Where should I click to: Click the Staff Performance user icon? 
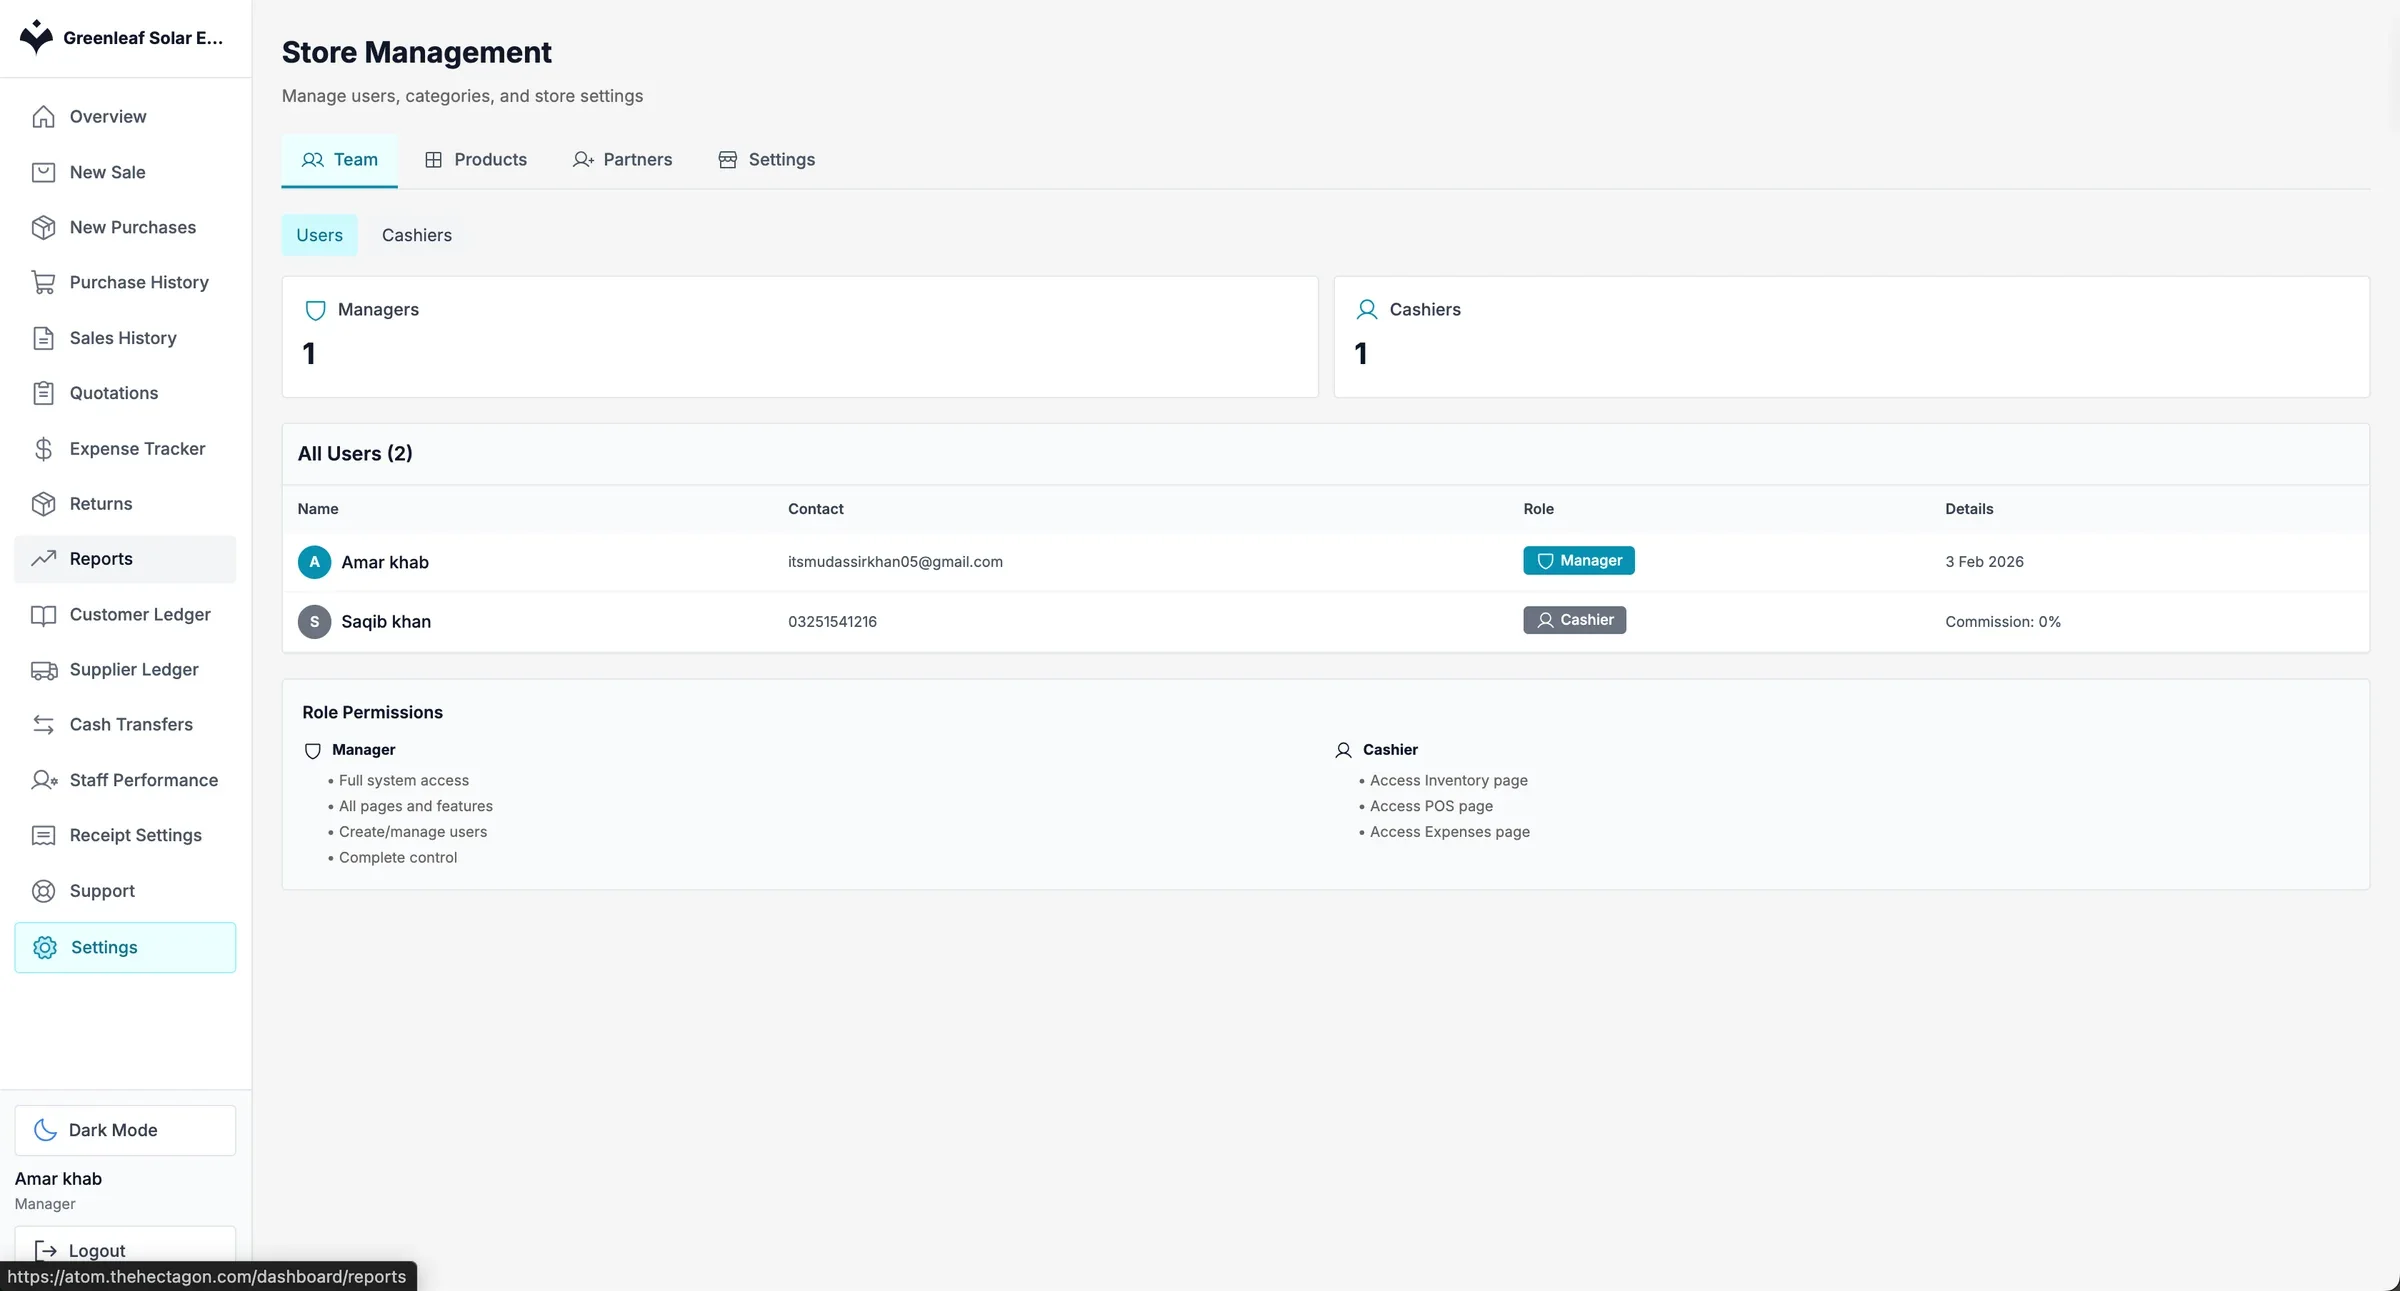click(43, 780)
